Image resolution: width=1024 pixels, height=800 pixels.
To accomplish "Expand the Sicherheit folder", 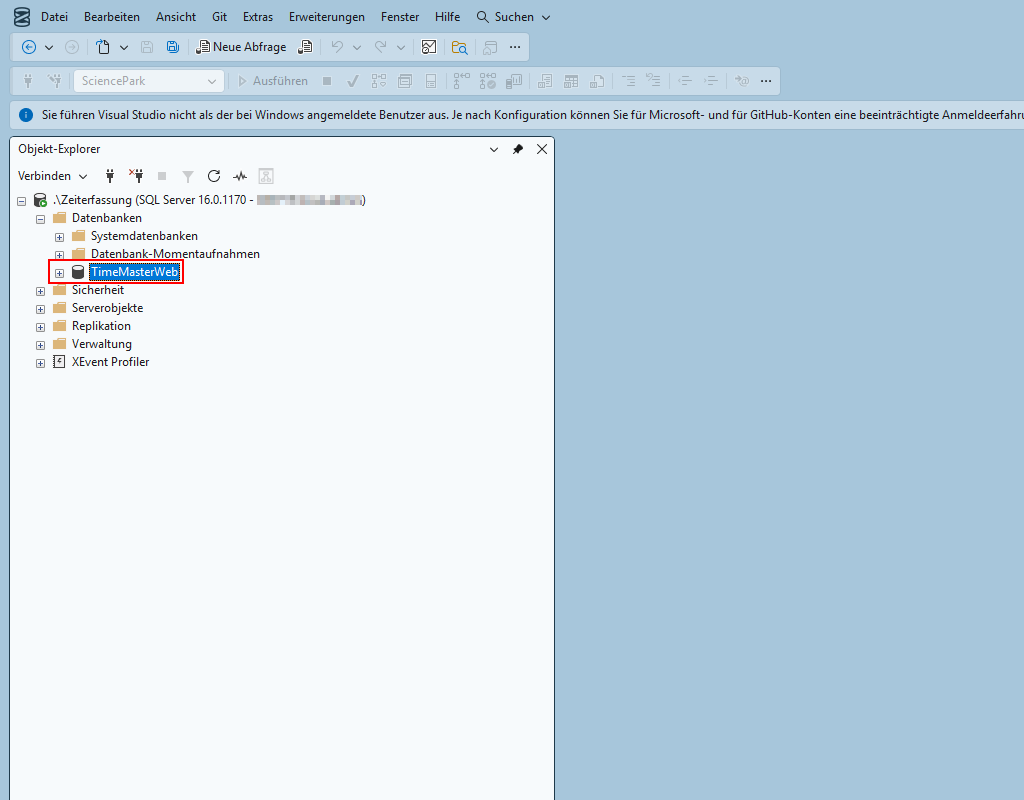I will click(x=41, y=291).
